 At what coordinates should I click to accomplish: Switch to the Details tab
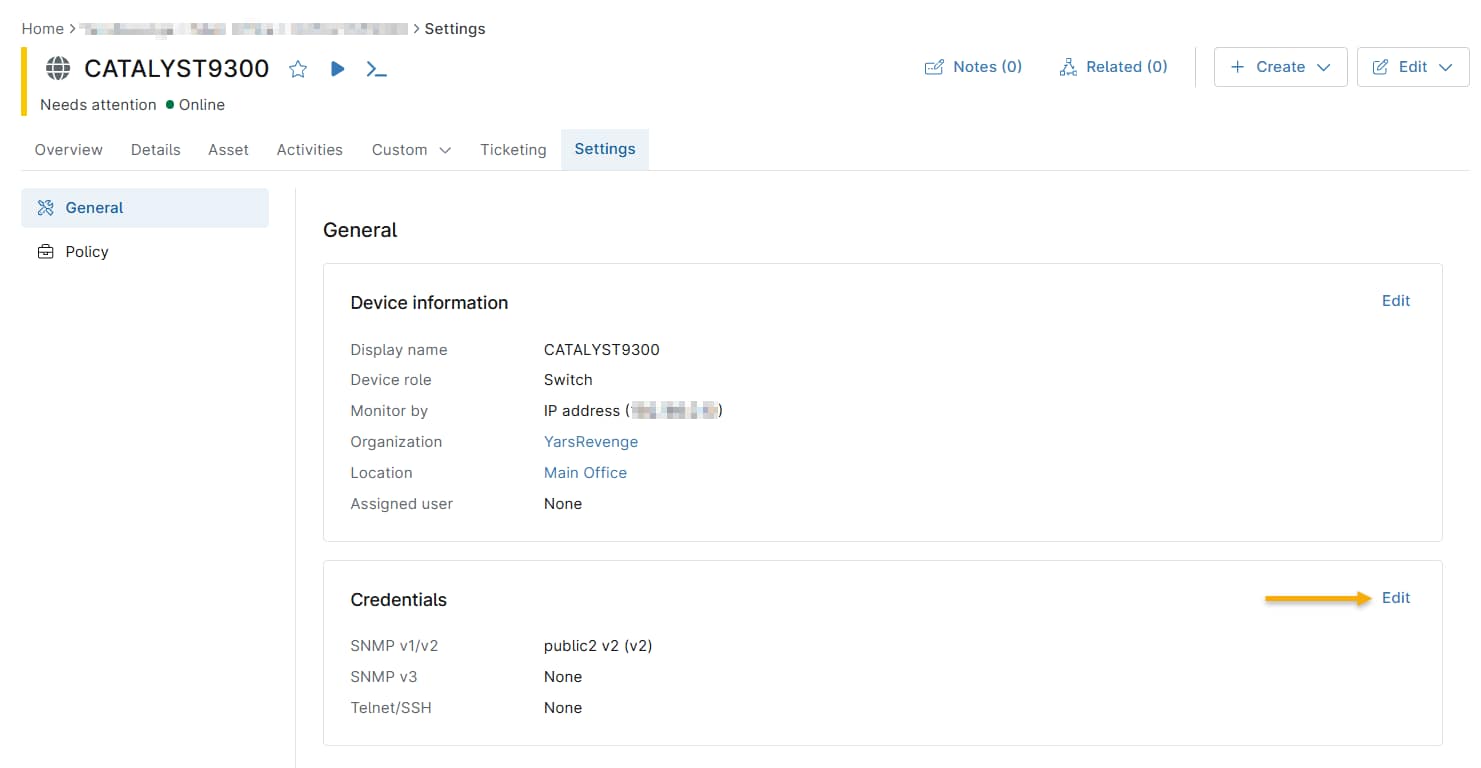(x=155, y=150)
